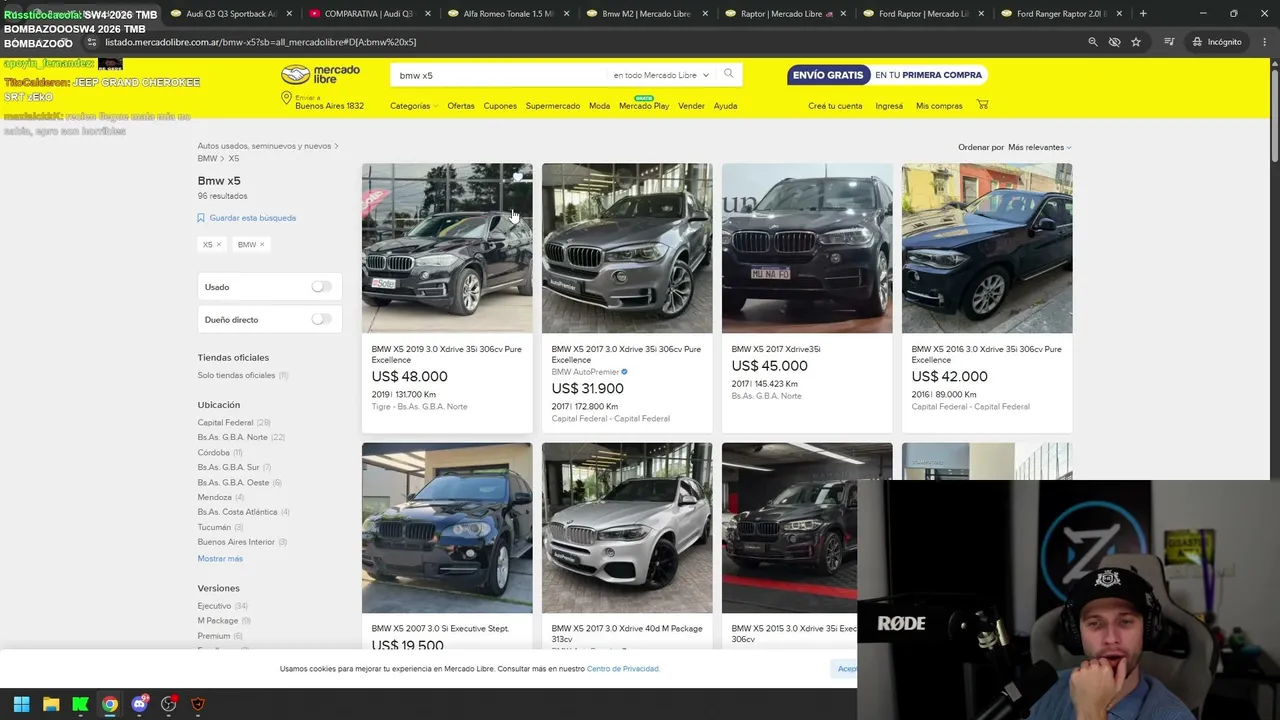Viewport: 1280px width, 720px height.
Task: Expand the Categorías menu
Action: [413, 106]
